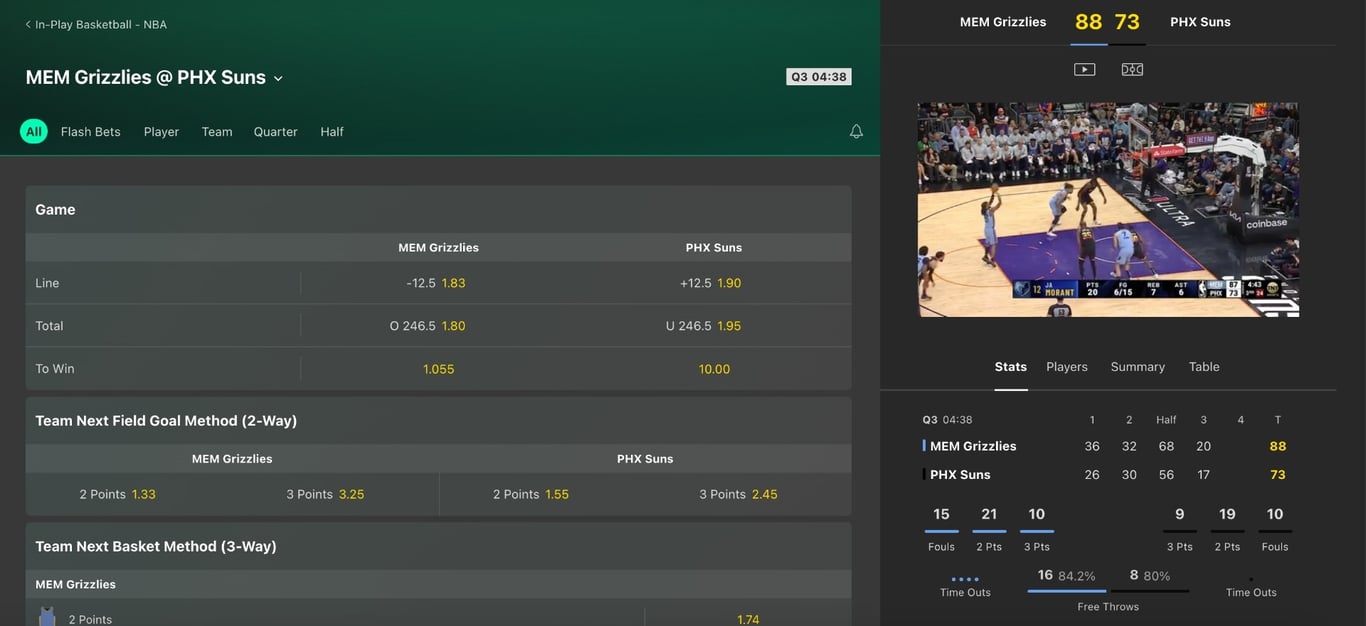Click MEM Grizzlies in the scoreboard header
This screenshot has width=1366, height=626.
(1003, 22)
